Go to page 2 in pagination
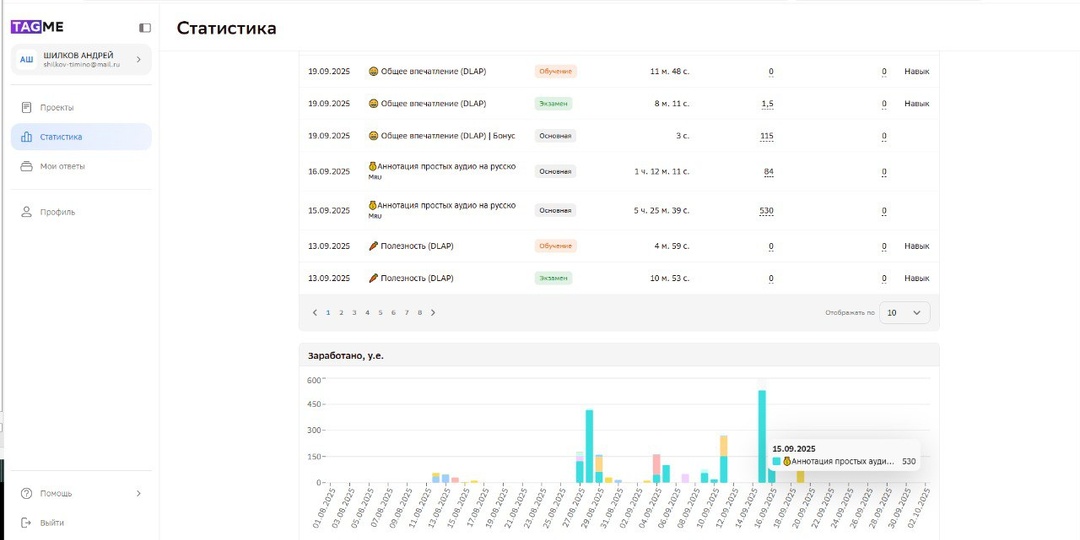The image size is (1080, 540). [x=341, y=313]
